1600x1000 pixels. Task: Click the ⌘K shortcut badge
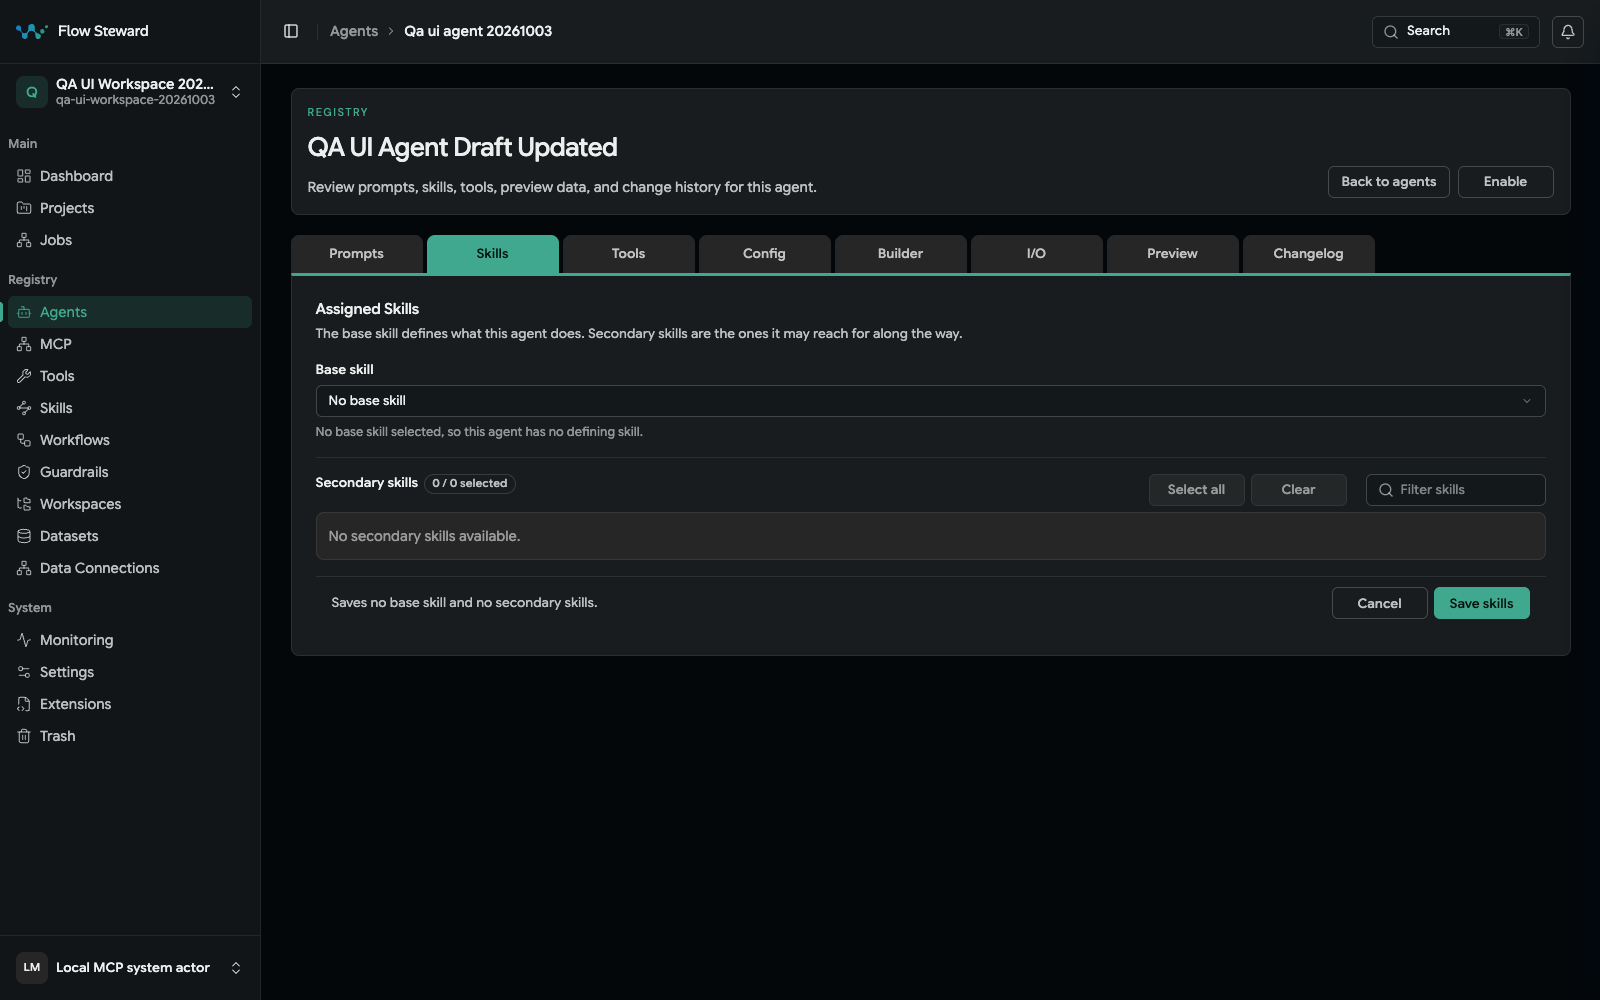tap(1514, 32)
